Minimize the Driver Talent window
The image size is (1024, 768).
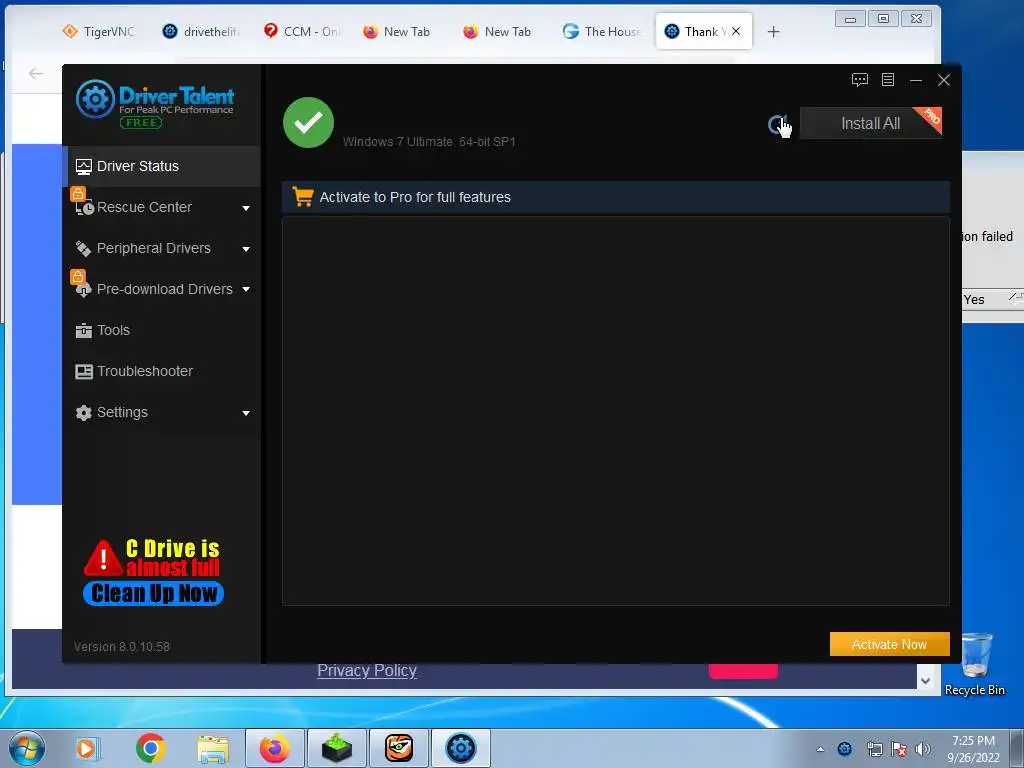click(916, 80)
